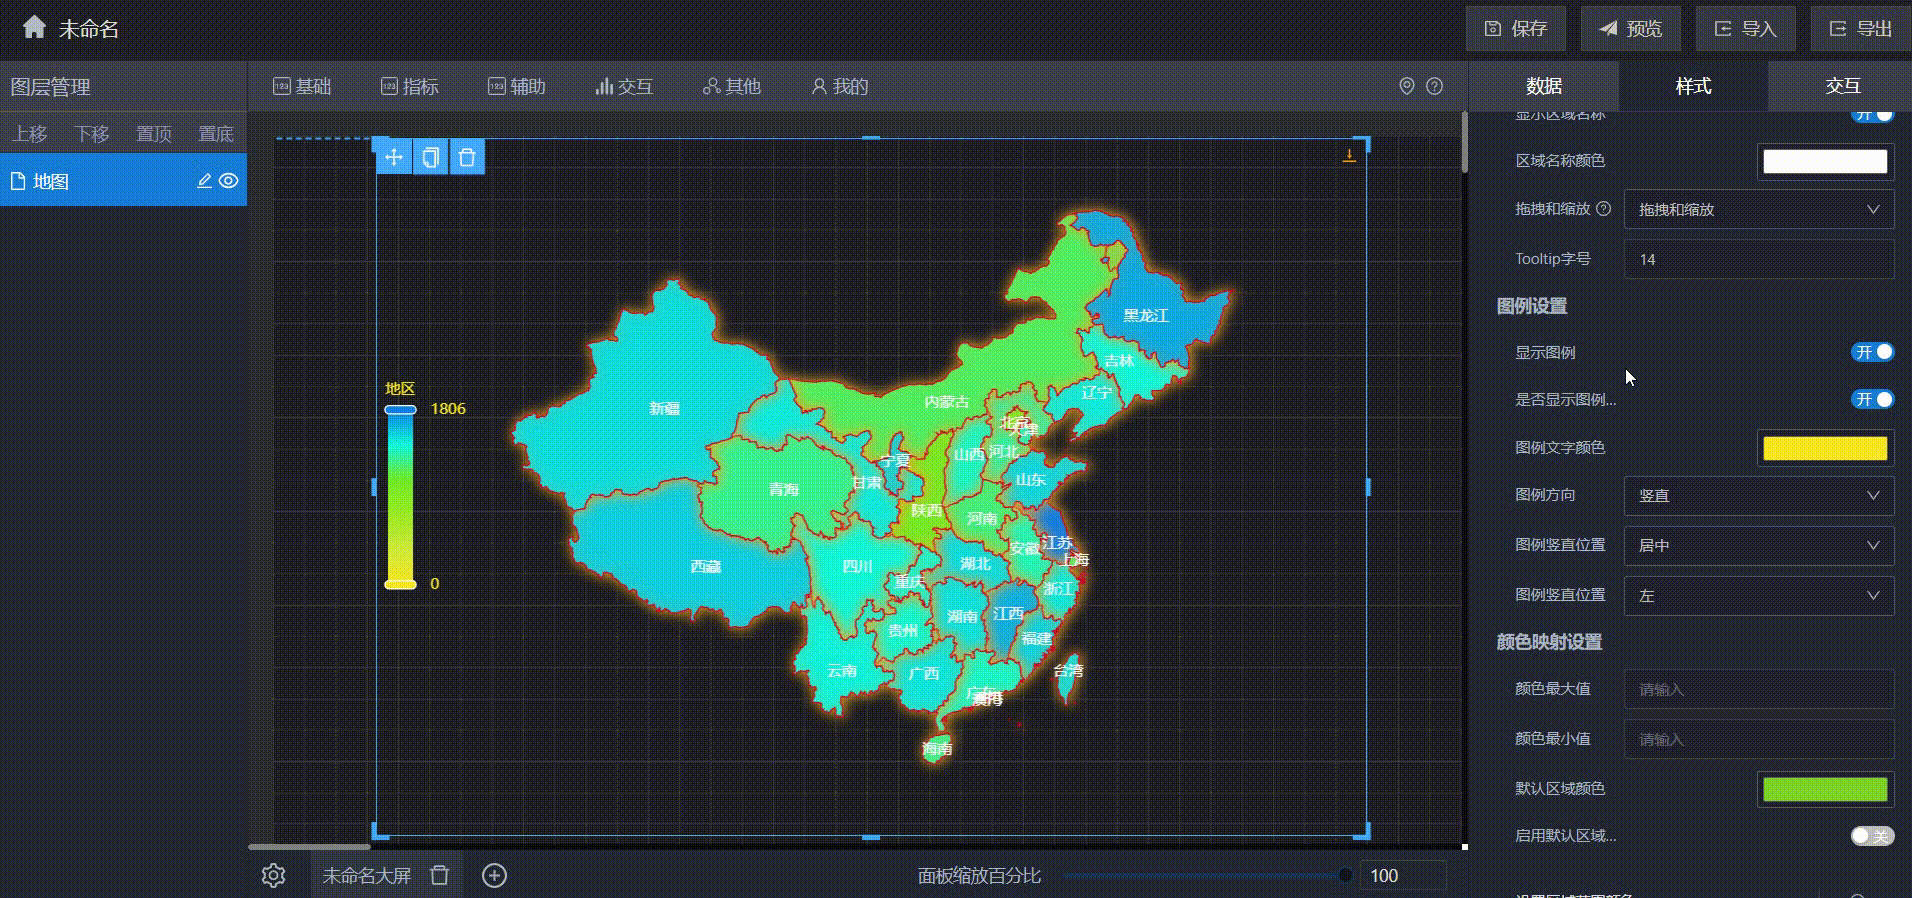Open settings gear at bottom left
This screenshot has width=1912, height=898.
point(273,875)
